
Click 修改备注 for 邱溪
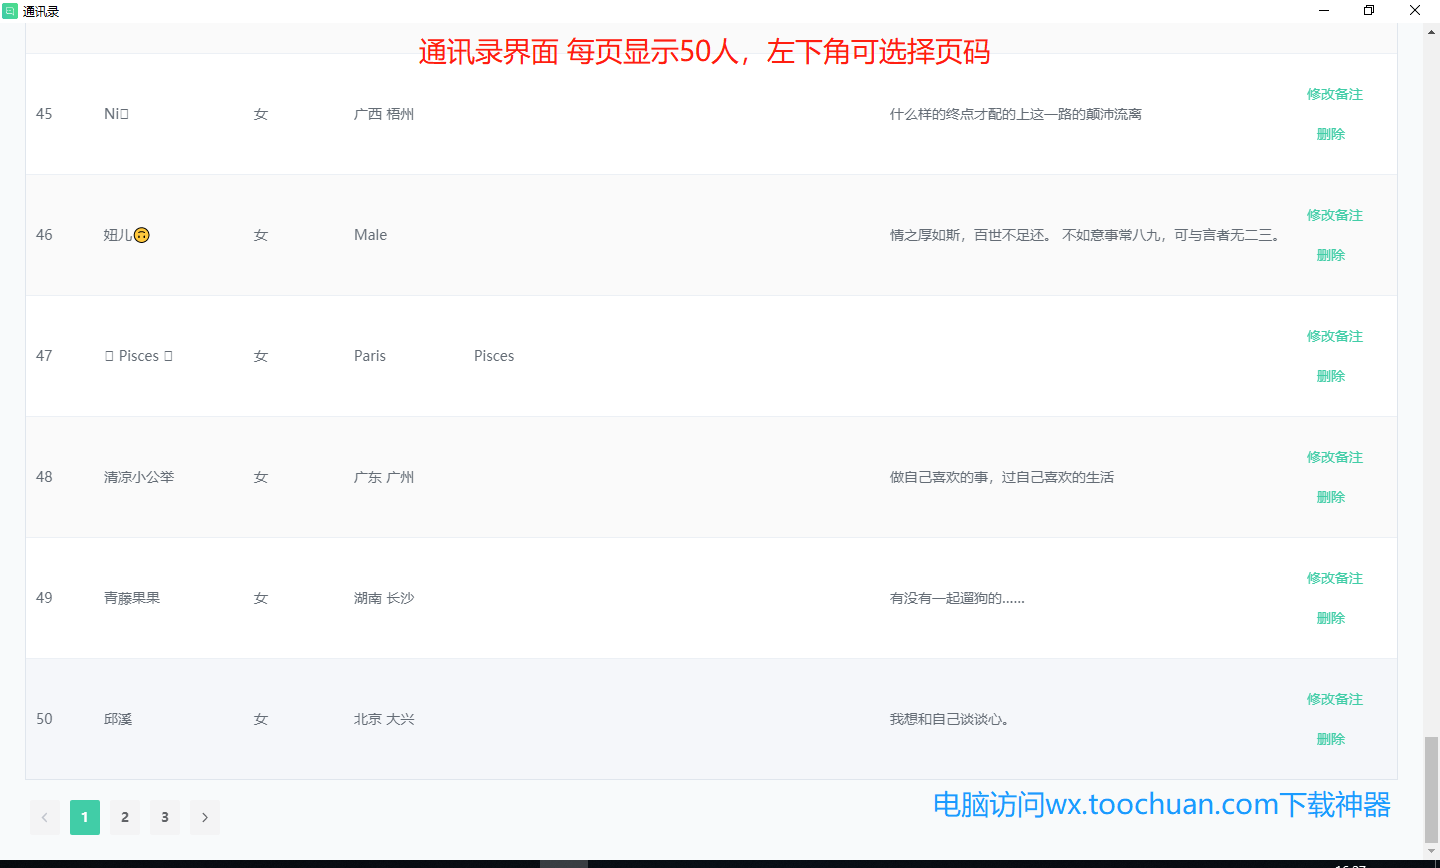tap(1334, 699)
